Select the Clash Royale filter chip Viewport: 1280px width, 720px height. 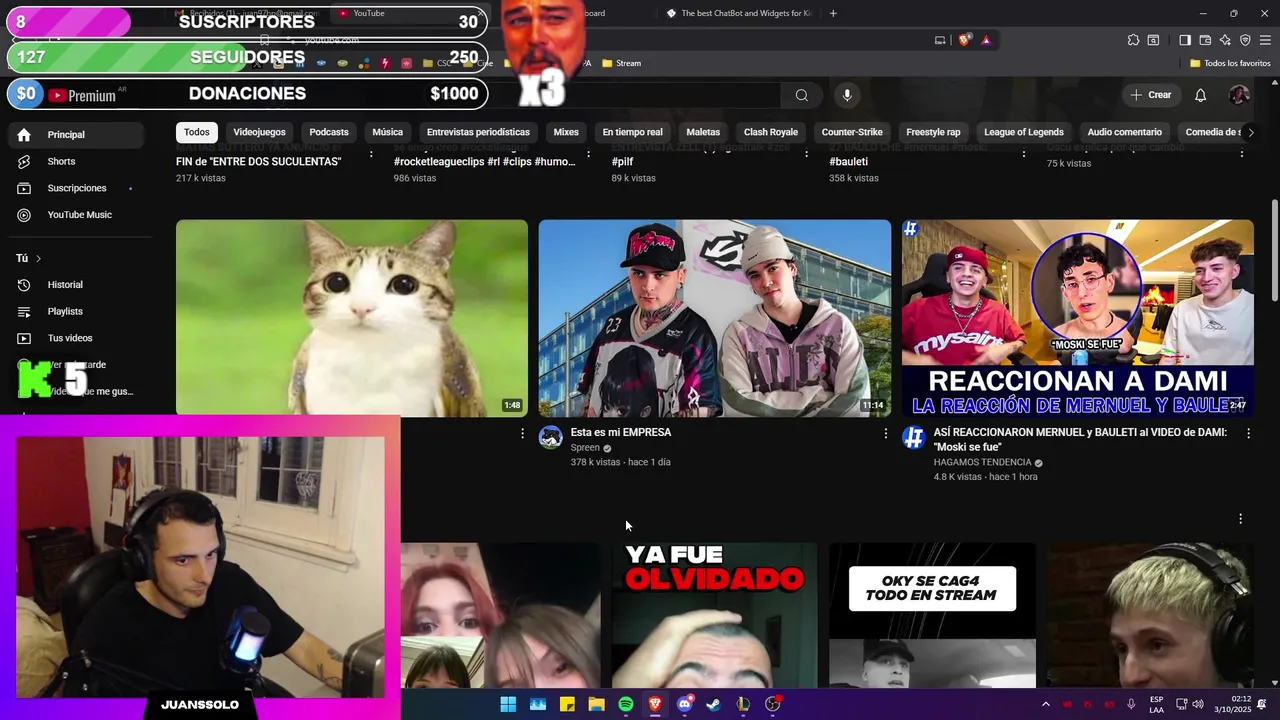771,132
